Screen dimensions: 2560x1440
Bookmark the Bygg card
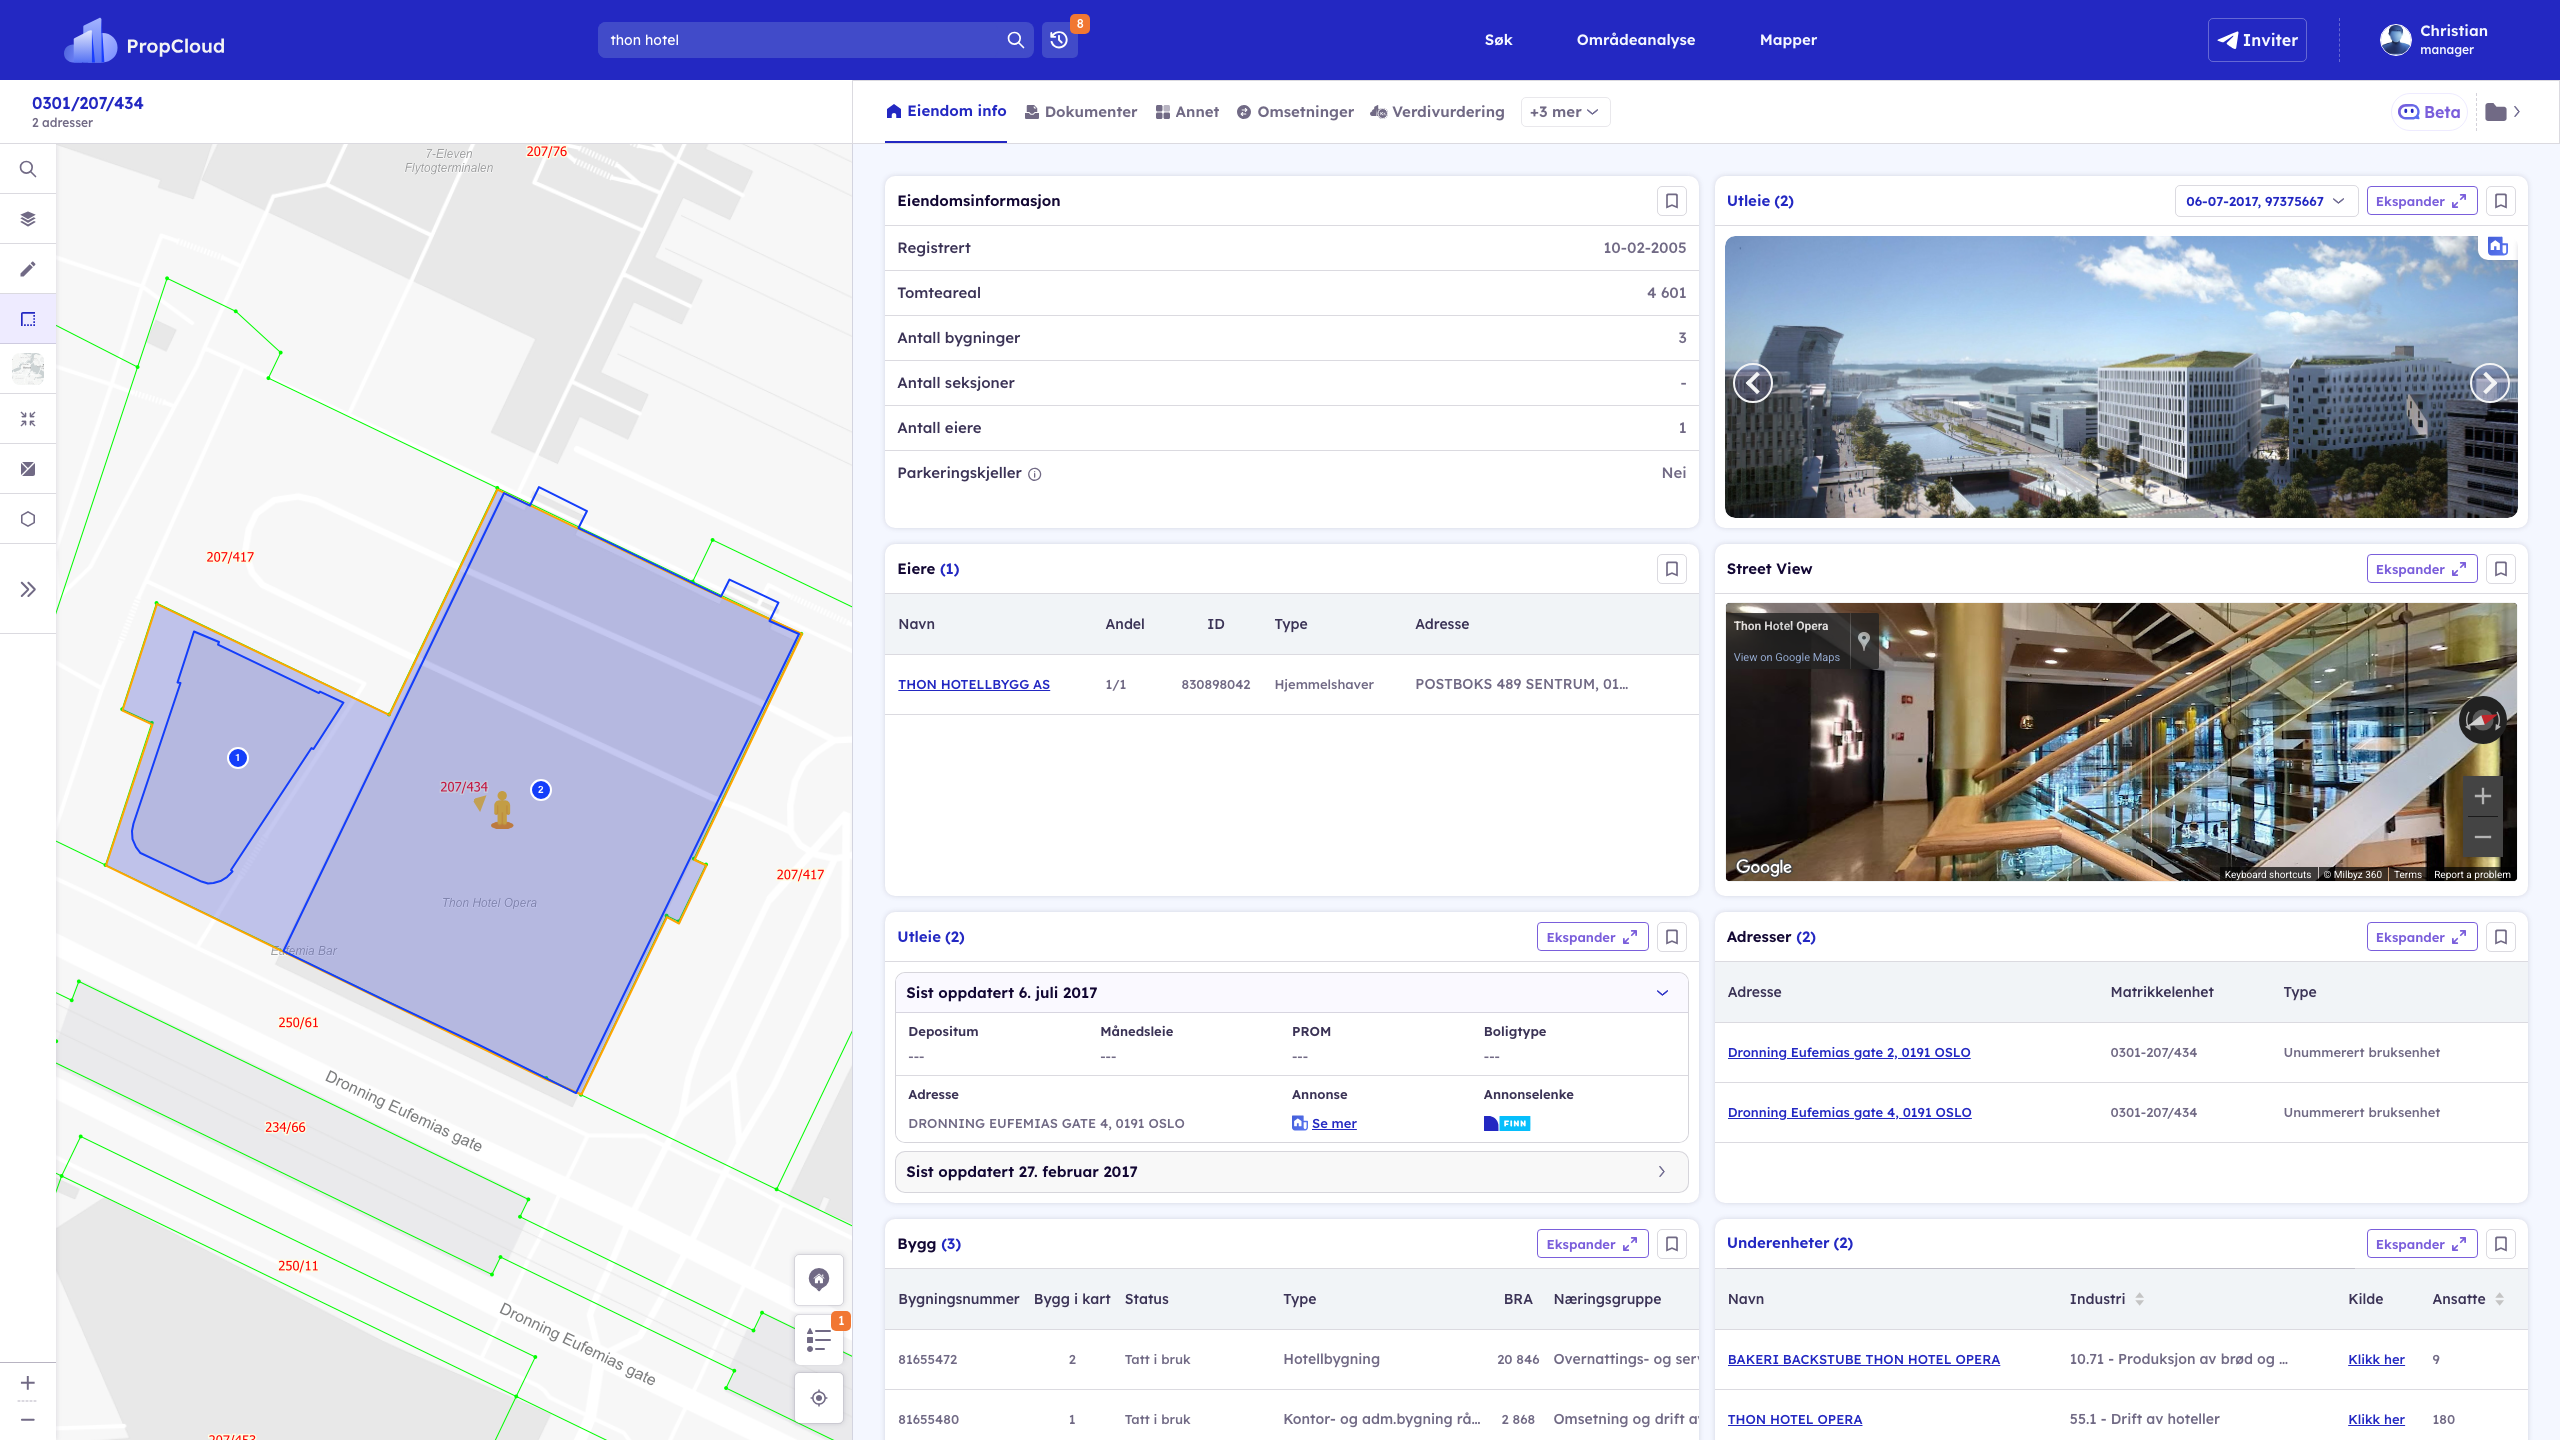(1672, 1244)
